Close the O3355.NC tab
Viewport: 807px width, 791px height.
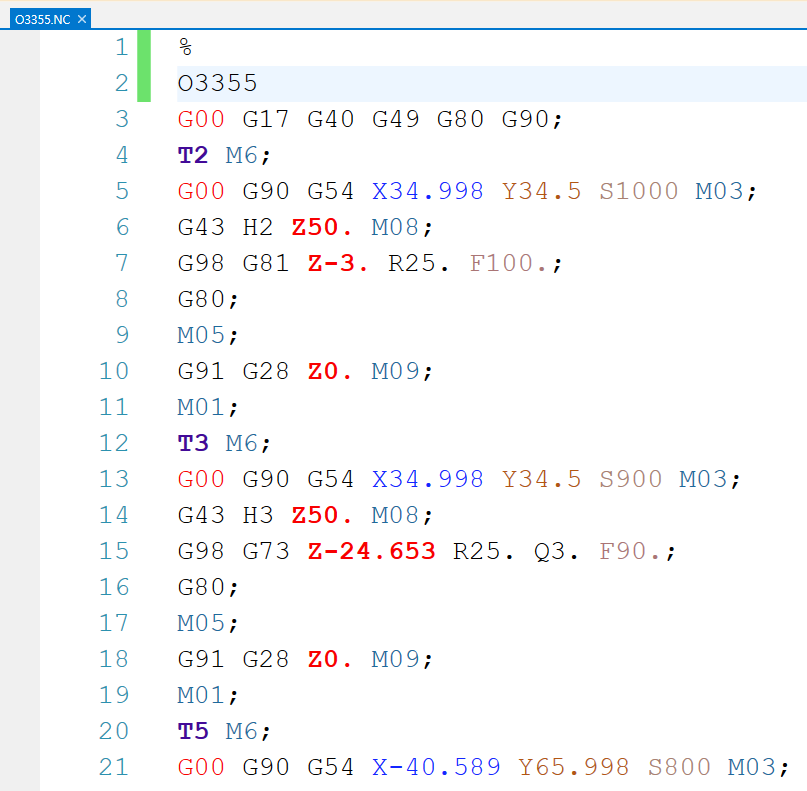pyautogui.click(x=82, y=20)
